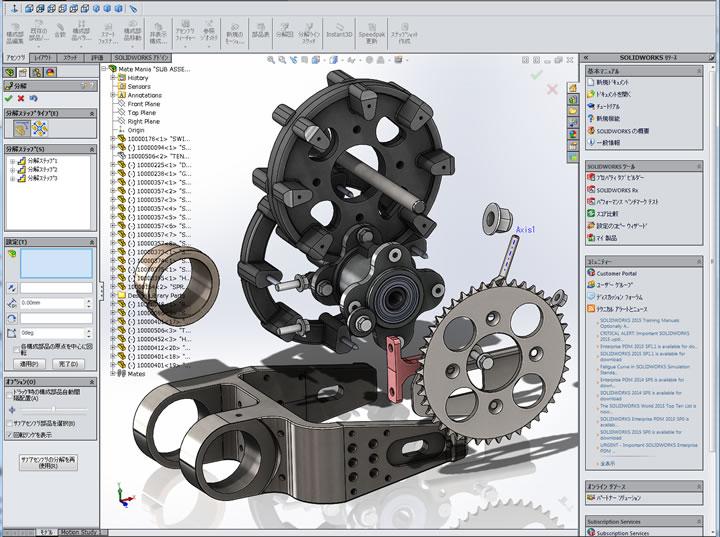Click the 合致 mate paperclip tool

click(60, 31)
